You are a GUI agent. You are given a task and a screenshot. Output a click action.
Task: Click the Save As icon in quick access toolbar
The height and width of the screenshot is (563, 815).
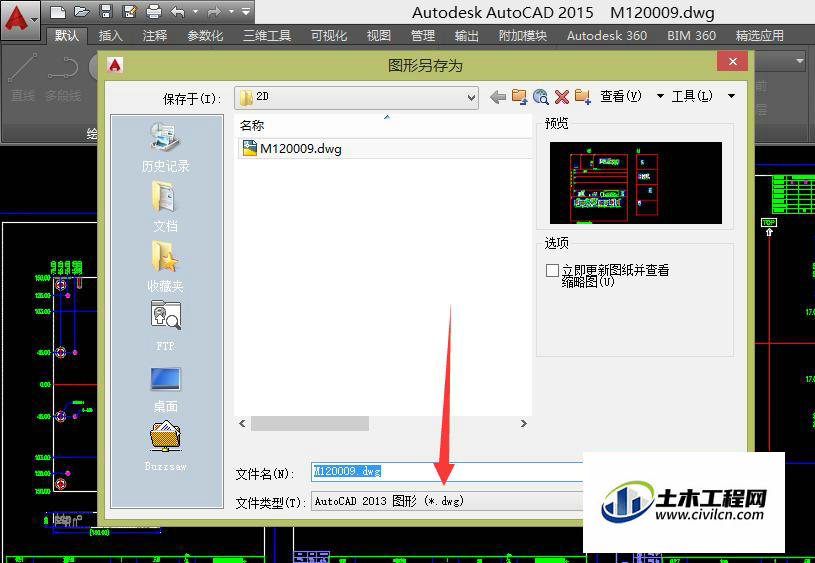pos(129,11)
